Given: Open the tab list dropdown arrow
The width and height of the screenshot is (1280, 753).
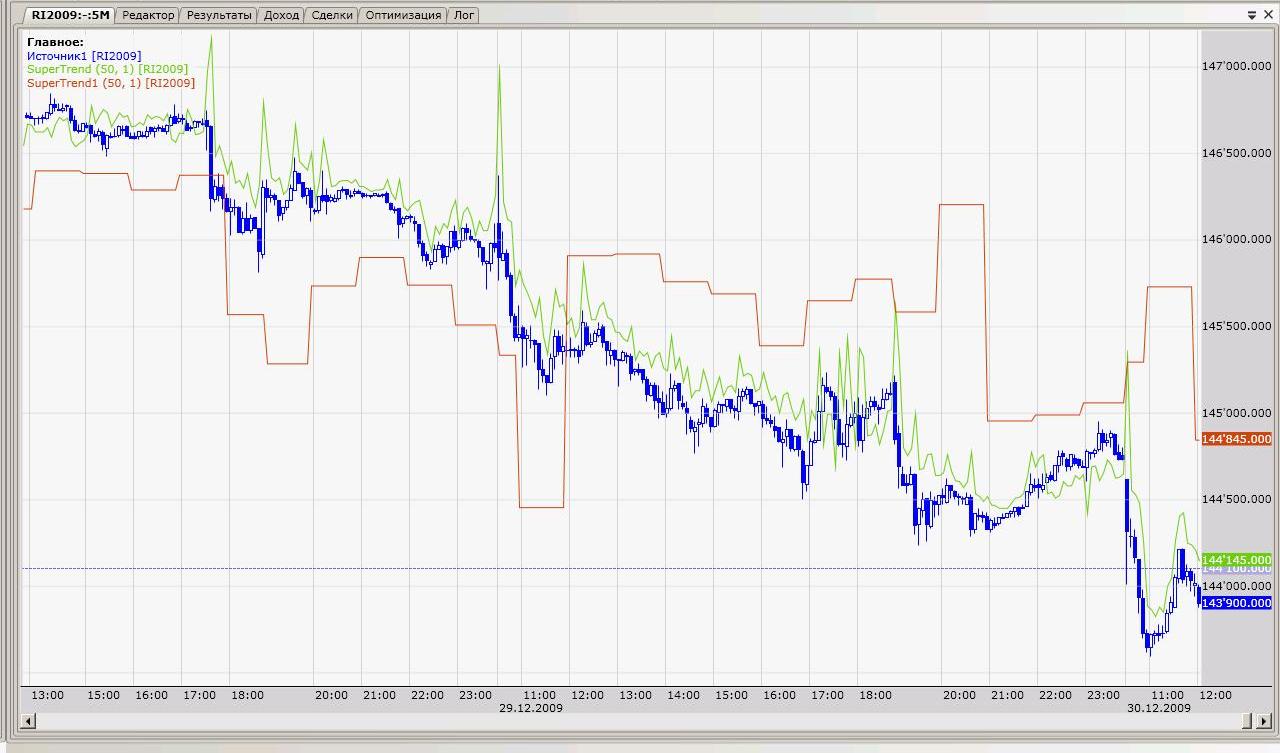Looking at the screenshot, I should [x=1252, y=15].
